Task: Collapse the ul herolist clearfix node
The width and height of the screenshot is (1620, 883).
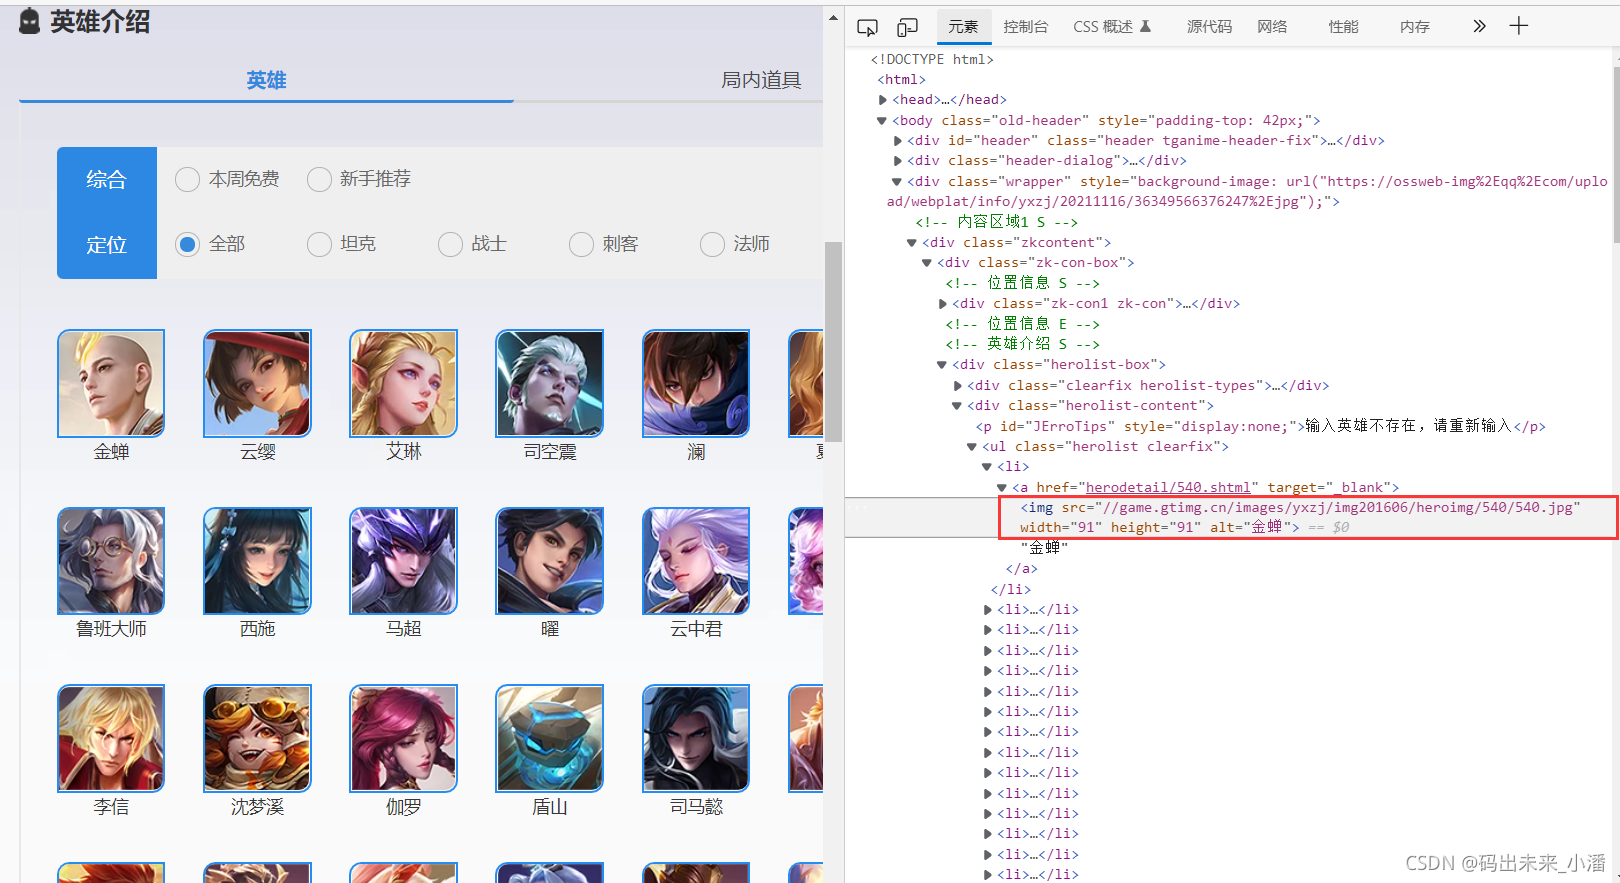Action: click(x=972, y=447)
